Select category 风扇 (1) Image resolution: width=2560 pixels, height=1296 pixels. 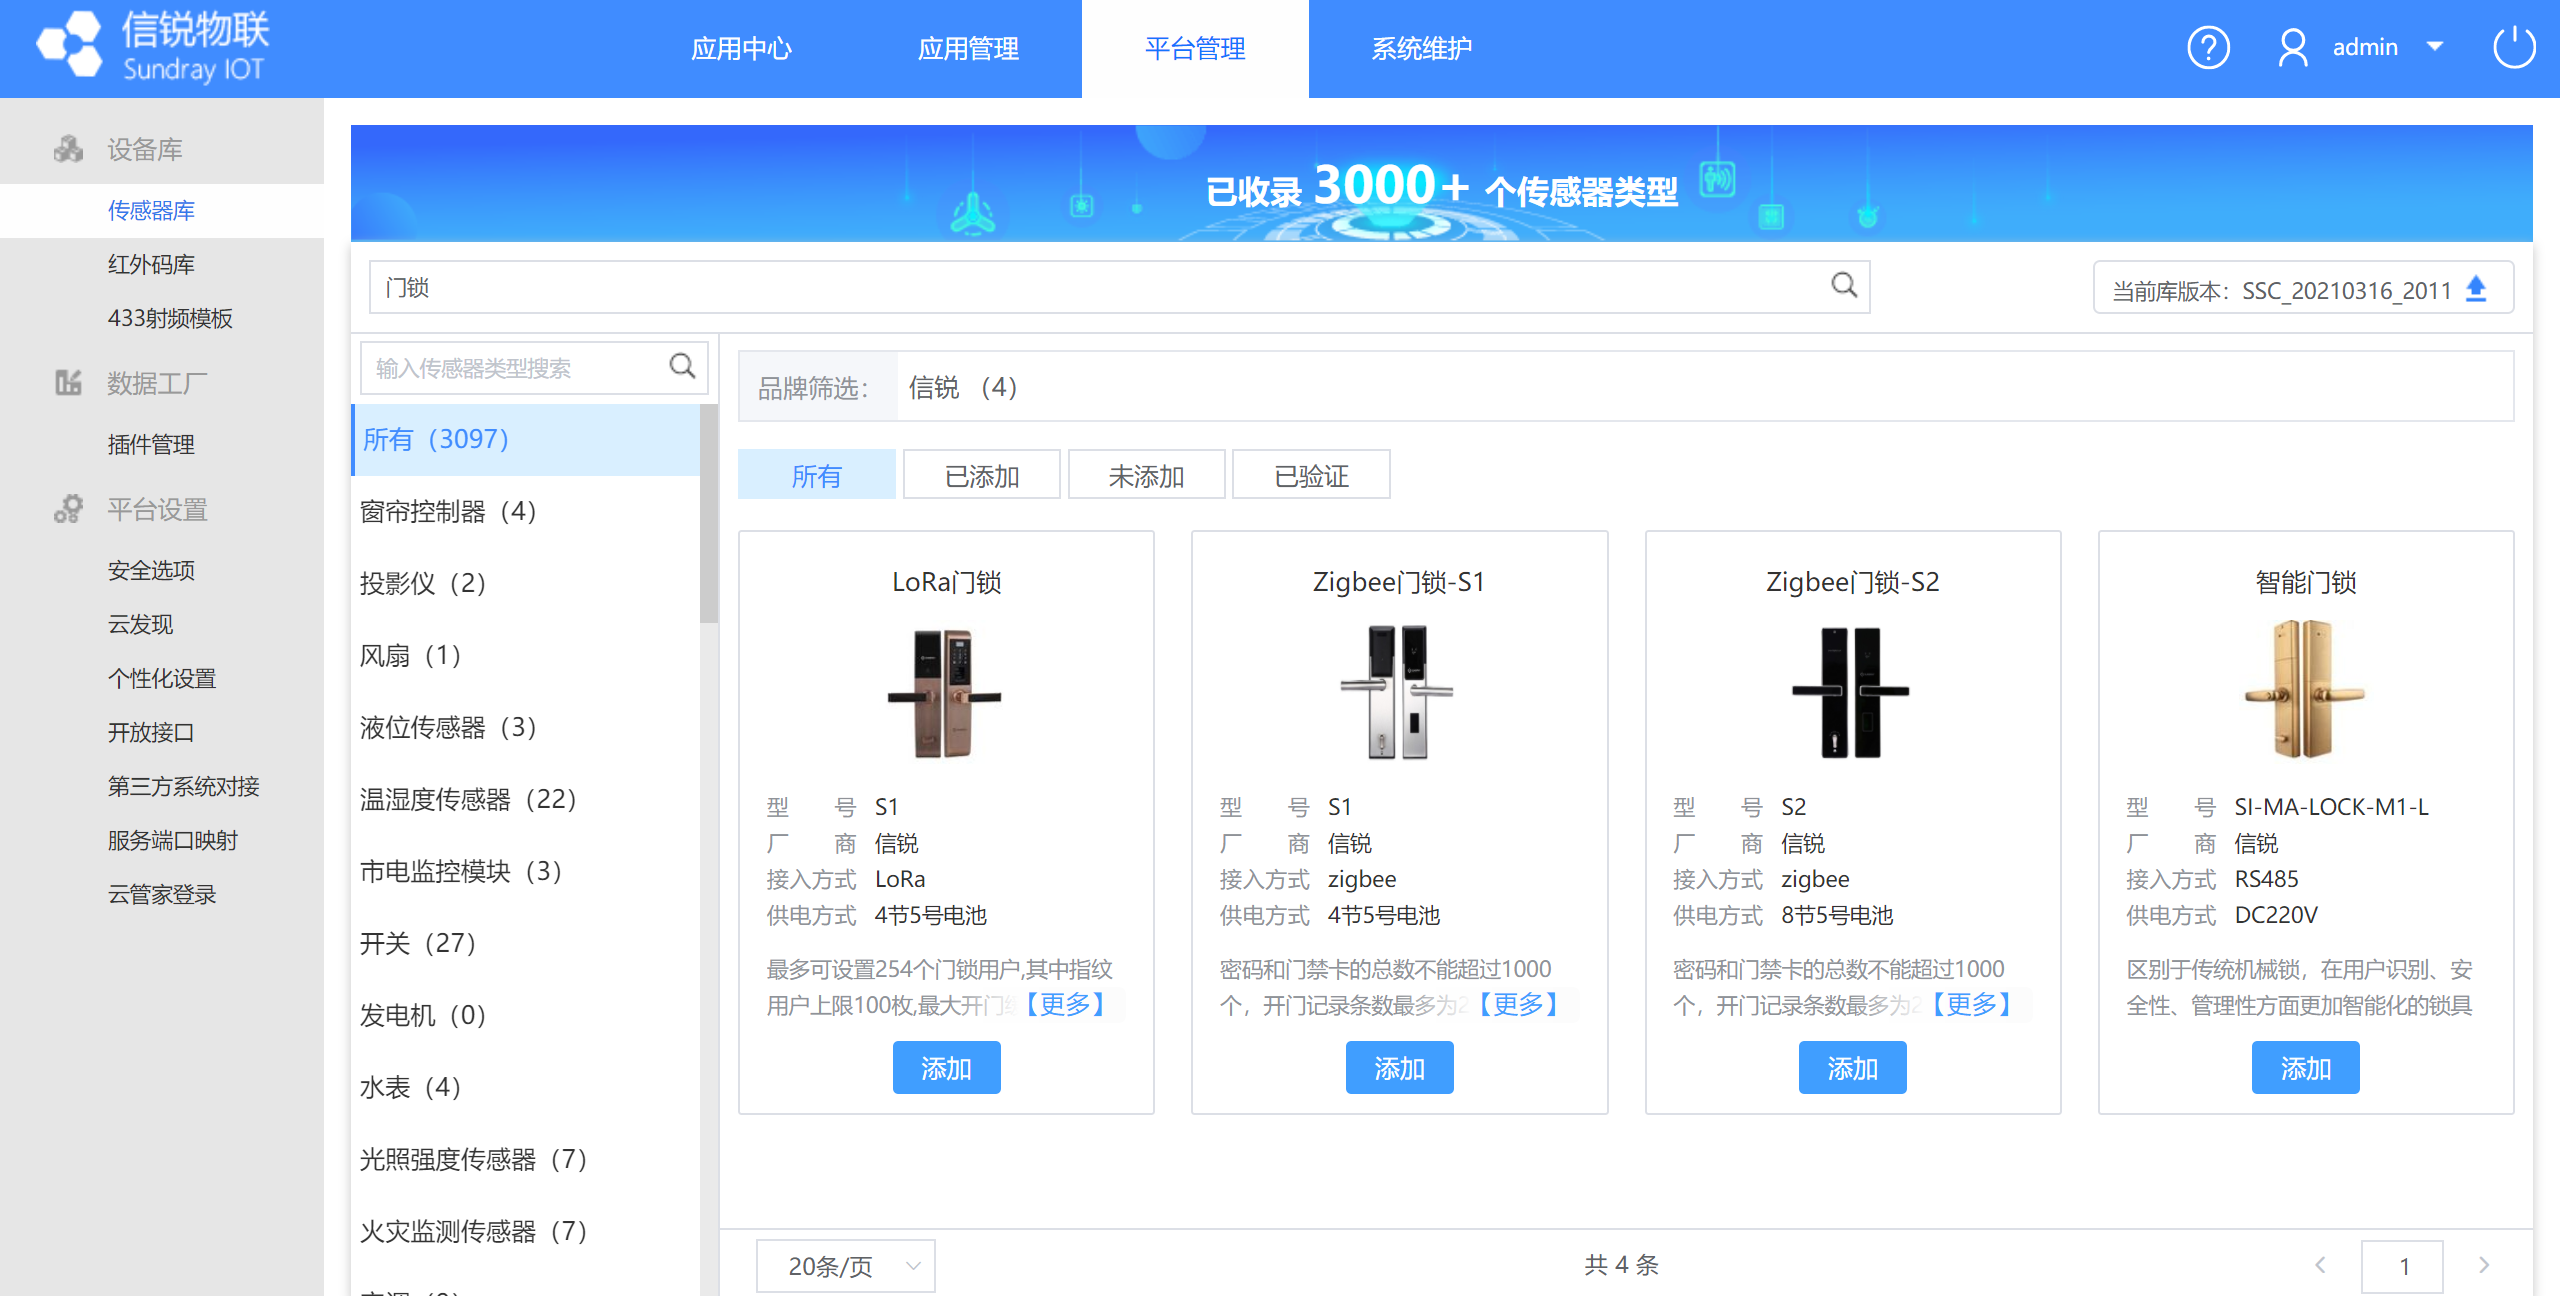pos(525,655)
